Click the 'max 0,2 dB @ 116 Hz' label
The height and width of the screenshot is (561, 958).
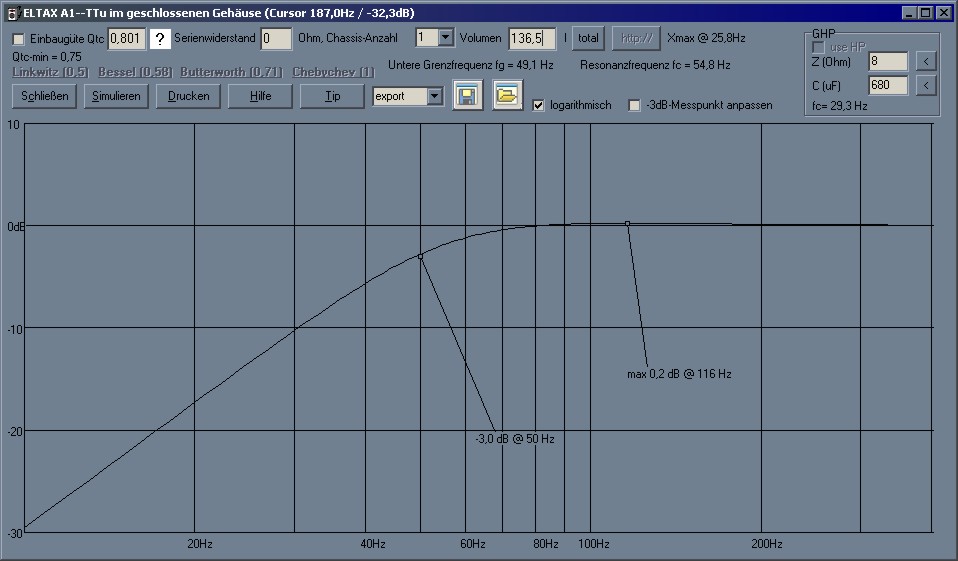[679, 374]
